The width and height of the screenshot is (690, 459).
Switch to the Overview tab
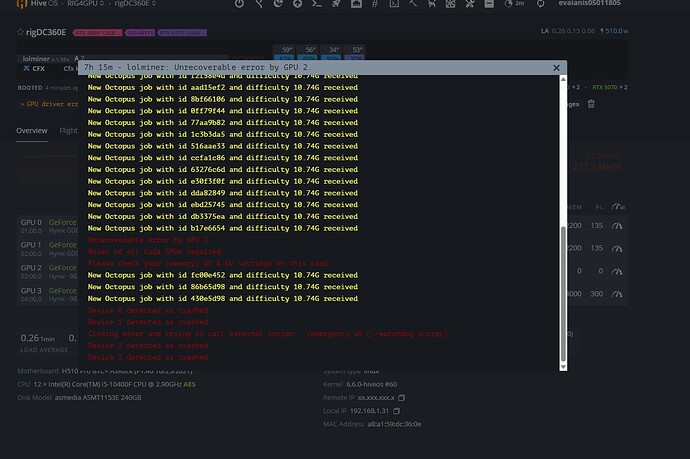31,131
